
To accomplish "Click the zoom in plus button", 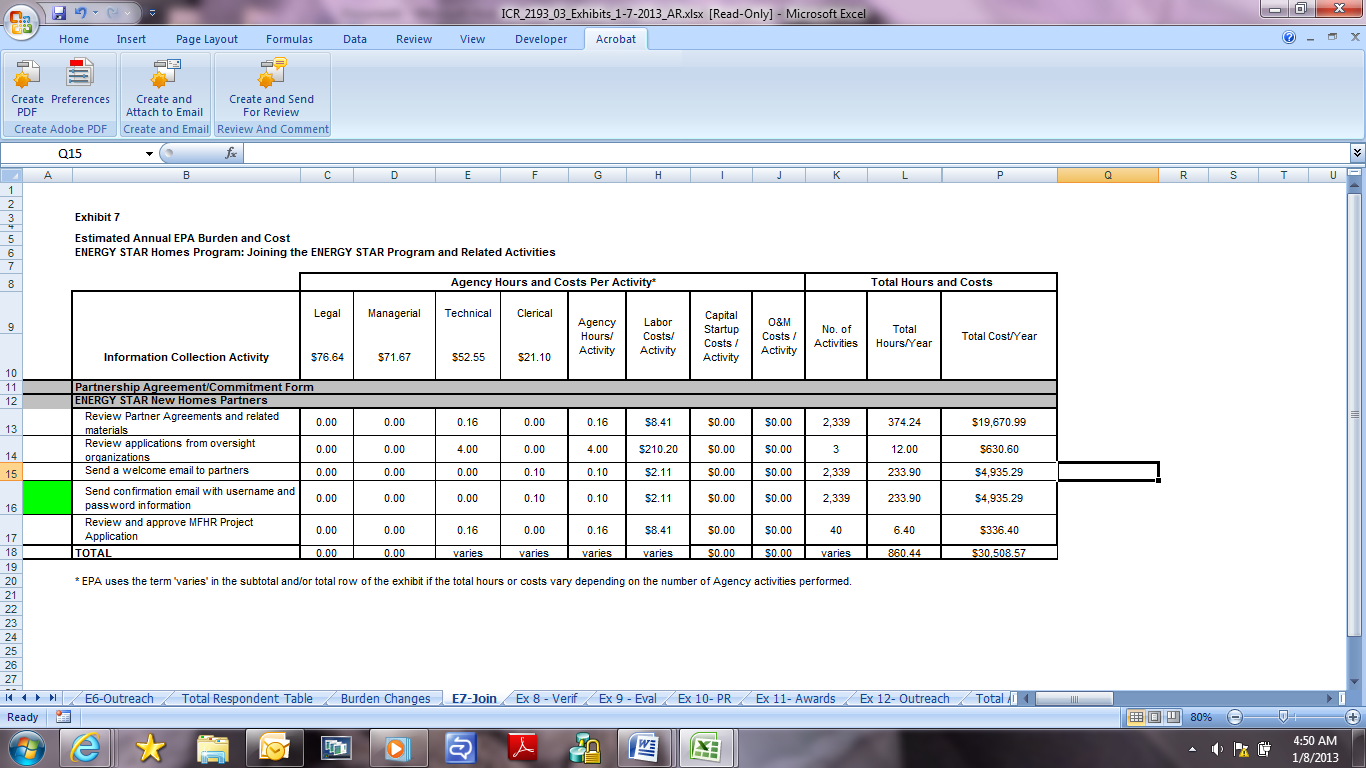I will point(1352,717).
